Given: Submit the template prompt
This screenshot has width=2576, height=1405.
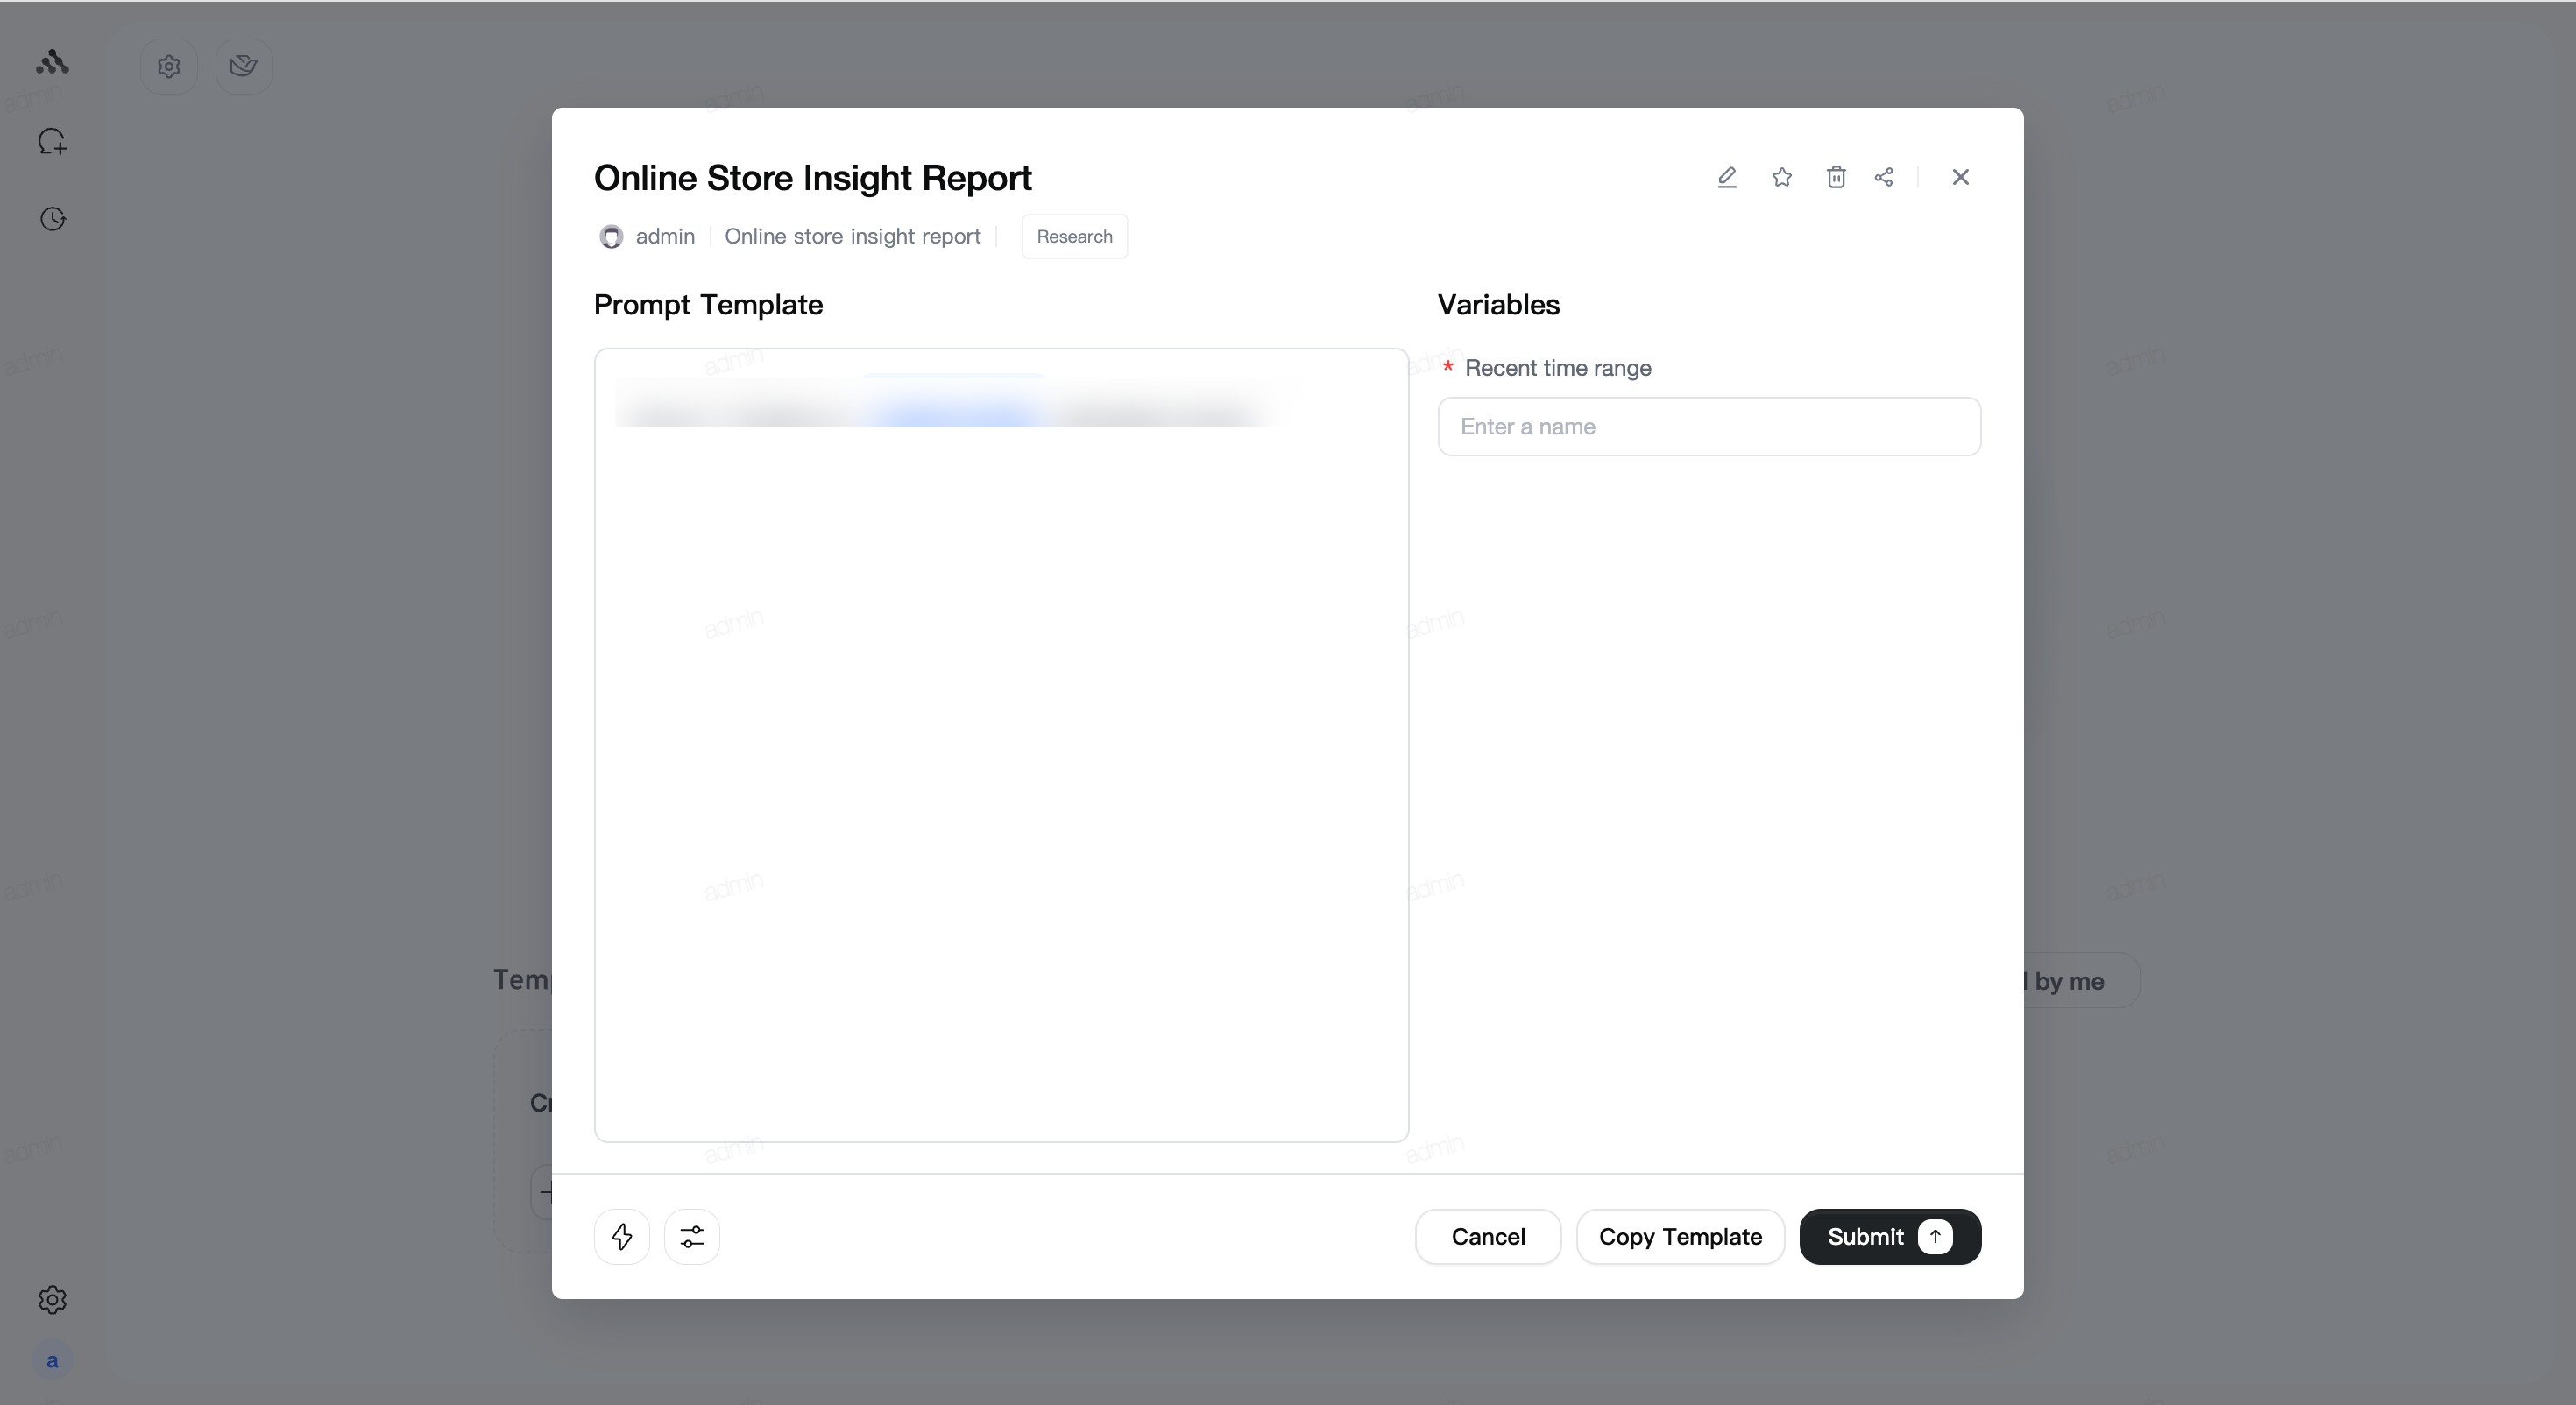Looking at the screenshot, I should 1890,1236.
